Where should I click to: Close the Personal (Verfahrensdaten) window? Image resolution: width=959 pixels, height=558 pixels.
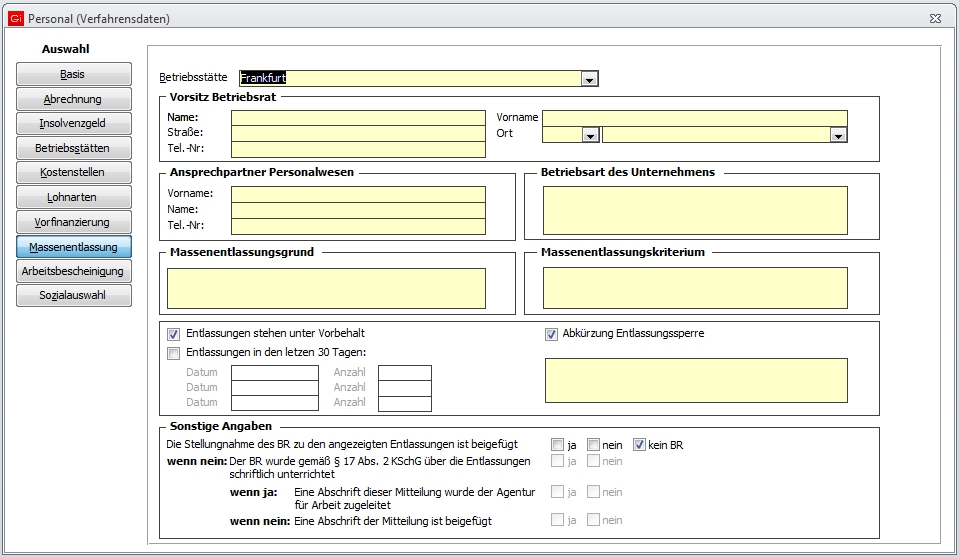pos(935,18)
